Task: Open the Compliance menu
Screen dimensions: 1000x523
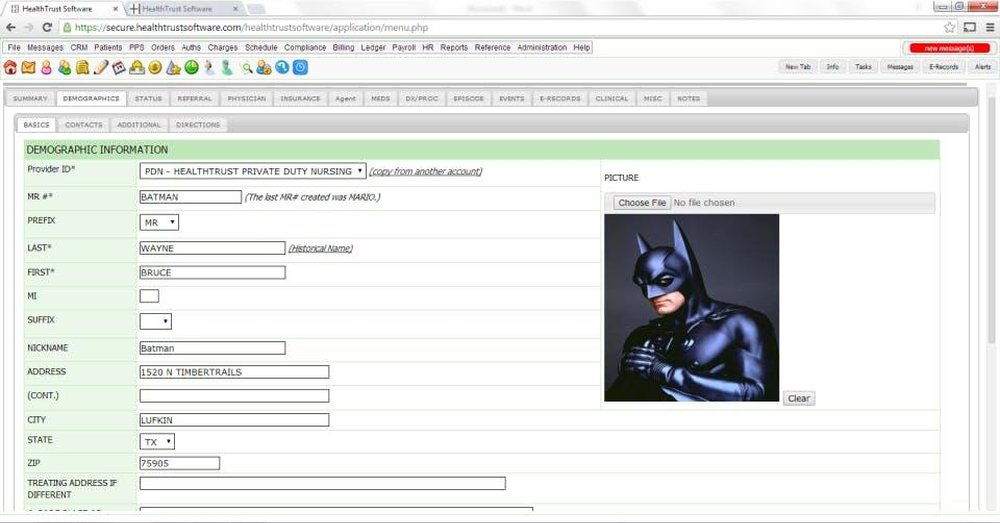Action: click(305, 48)
